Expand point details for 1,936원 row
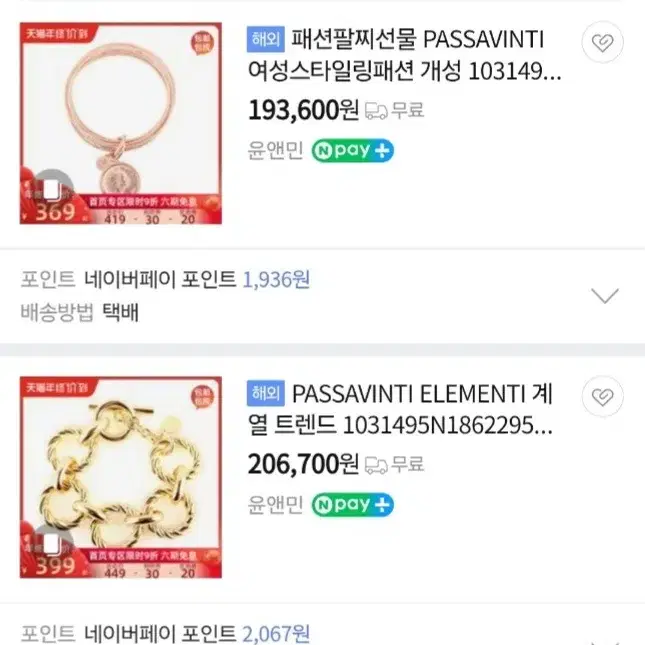Screen dimensions: 645x645 click(605, 295)
